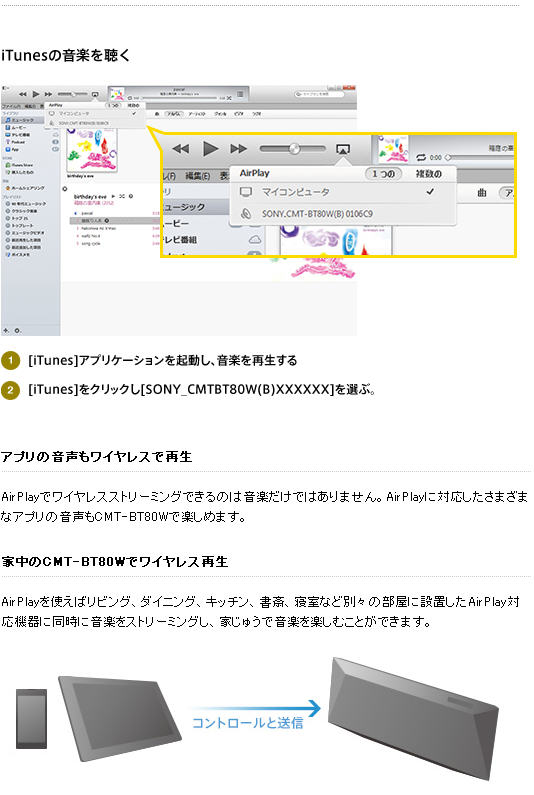Screen dimensions: 534x795
Task: Click fast-forward in the enlarged callout view
Action: pyautogui.click(x=238, y=149)
